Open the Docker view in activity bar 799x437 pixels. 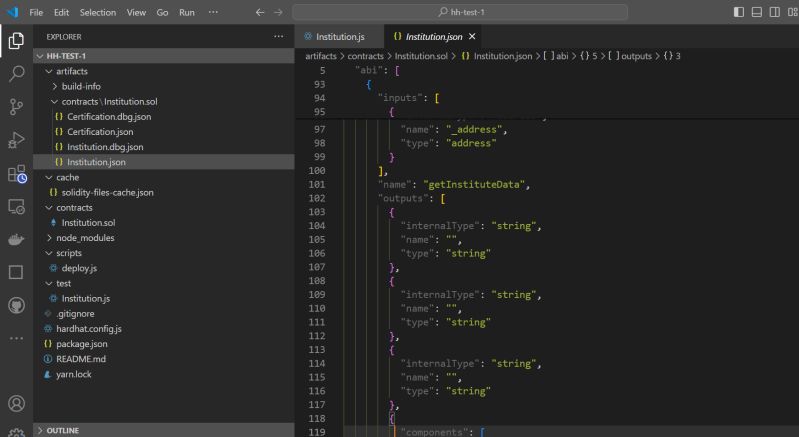click(16, 239)
